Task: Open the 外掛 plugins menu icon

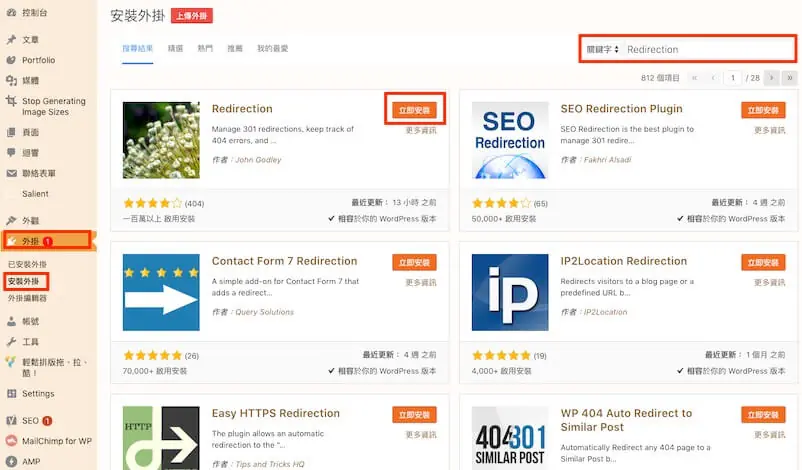Action: (11, 241)
